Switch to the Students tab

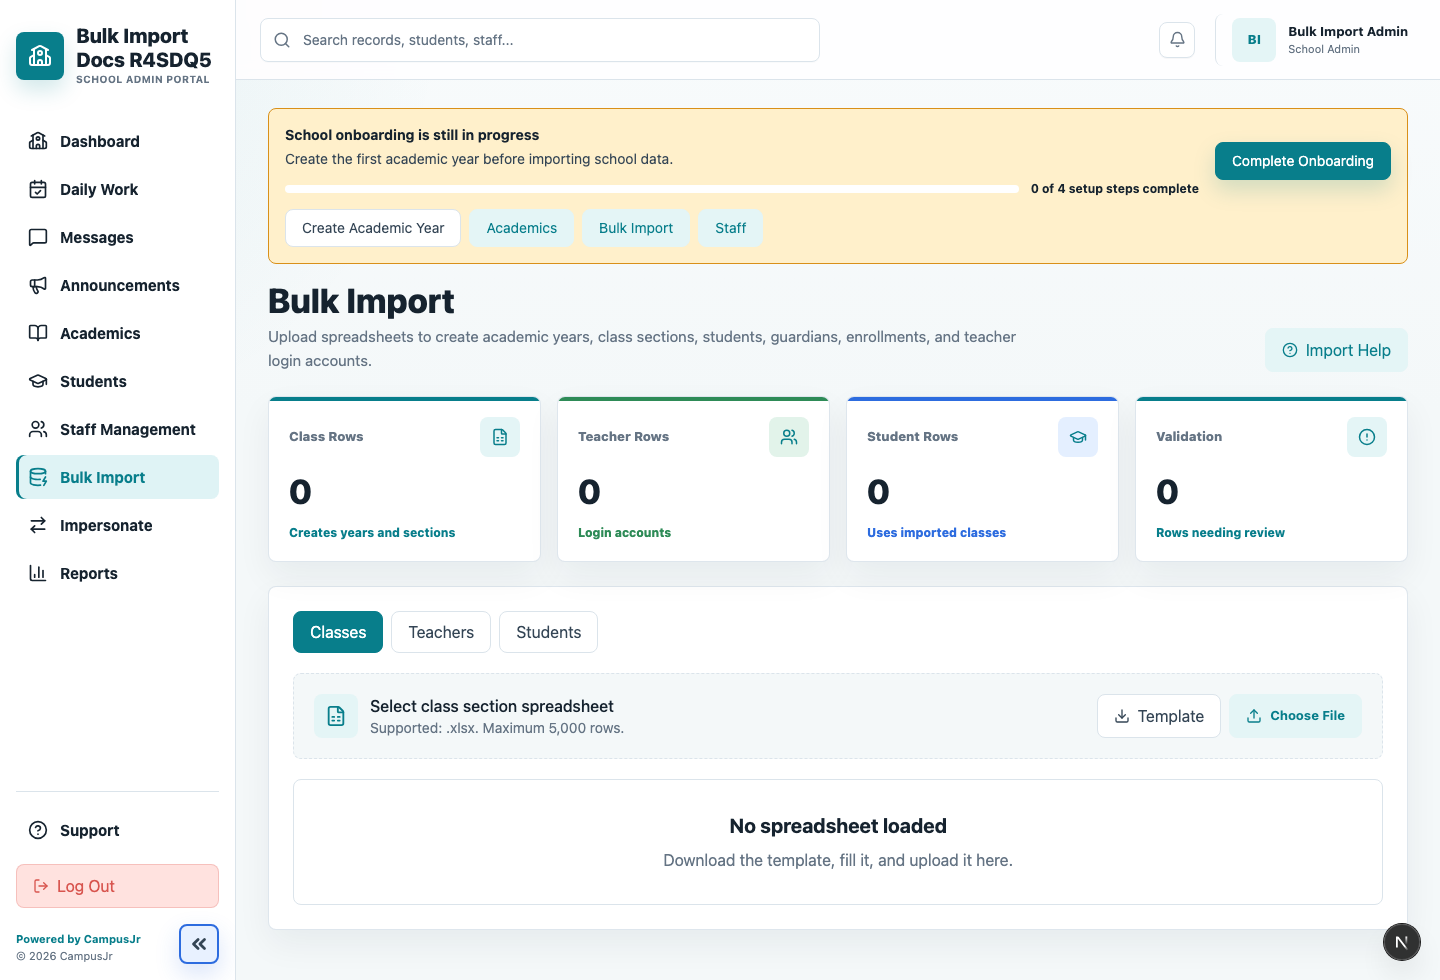coord(548,632)
